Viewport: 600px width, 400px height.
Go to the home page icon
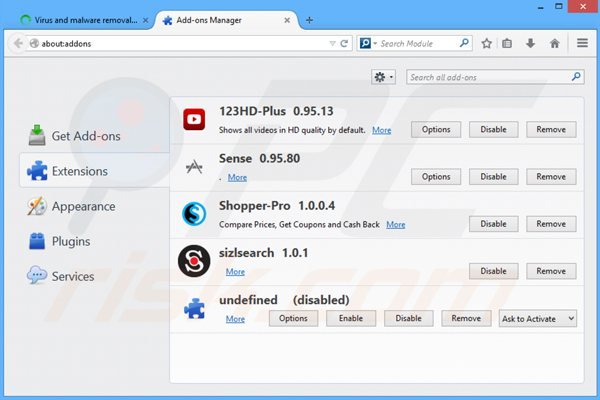[x=555, y=43]
